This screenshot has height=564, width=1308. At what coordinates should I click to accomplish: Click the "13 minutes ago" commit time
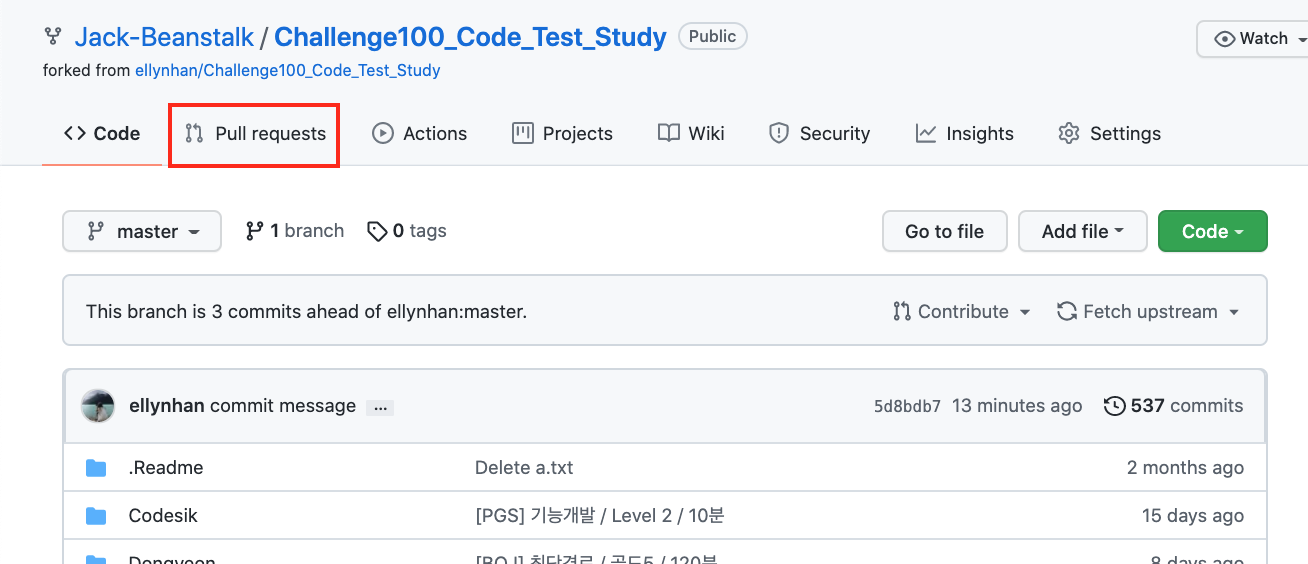1017,406
